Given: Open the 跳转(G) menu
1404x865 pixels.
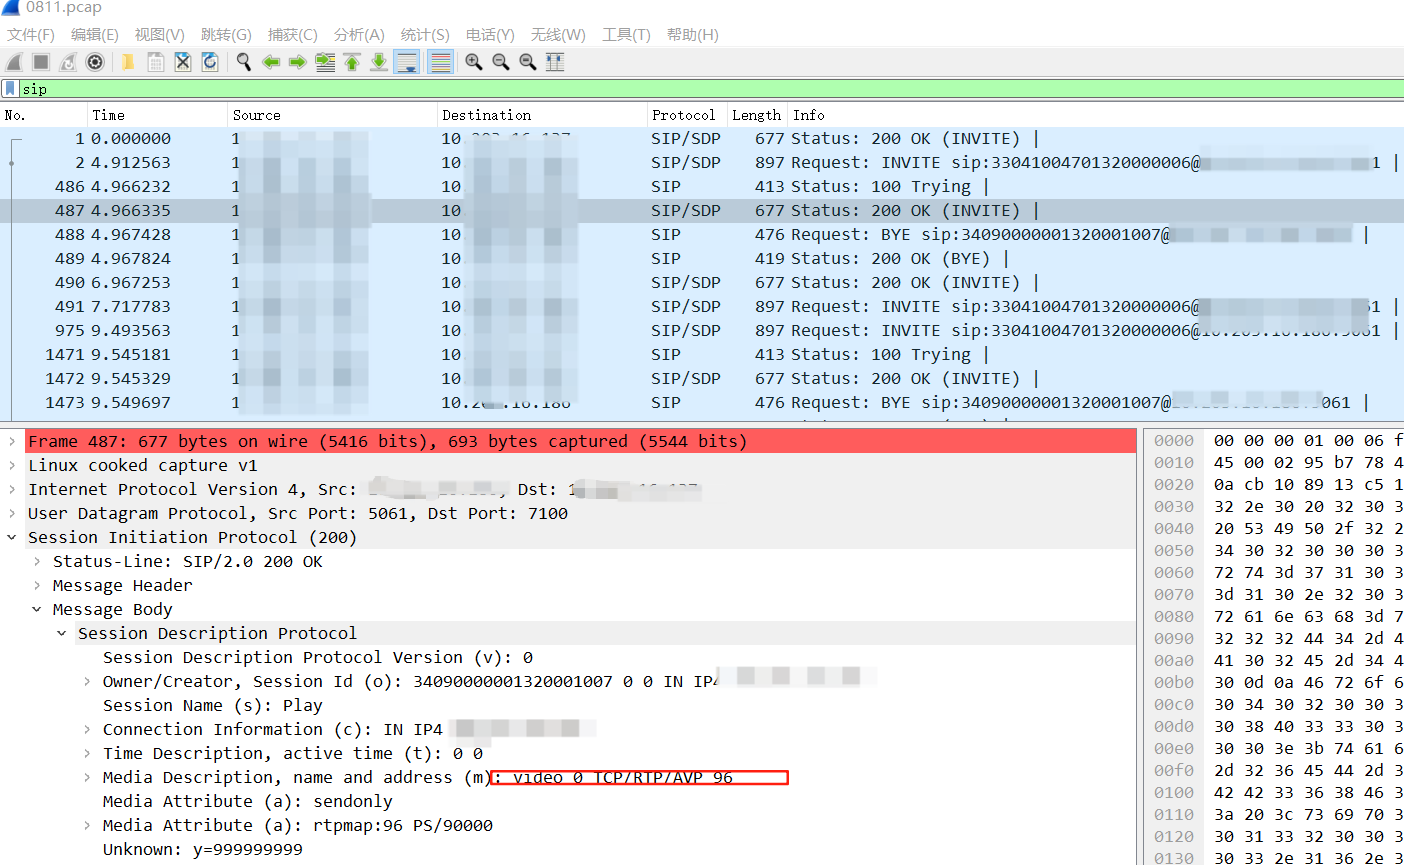Looking at the screenshot, I should point(226,35).
